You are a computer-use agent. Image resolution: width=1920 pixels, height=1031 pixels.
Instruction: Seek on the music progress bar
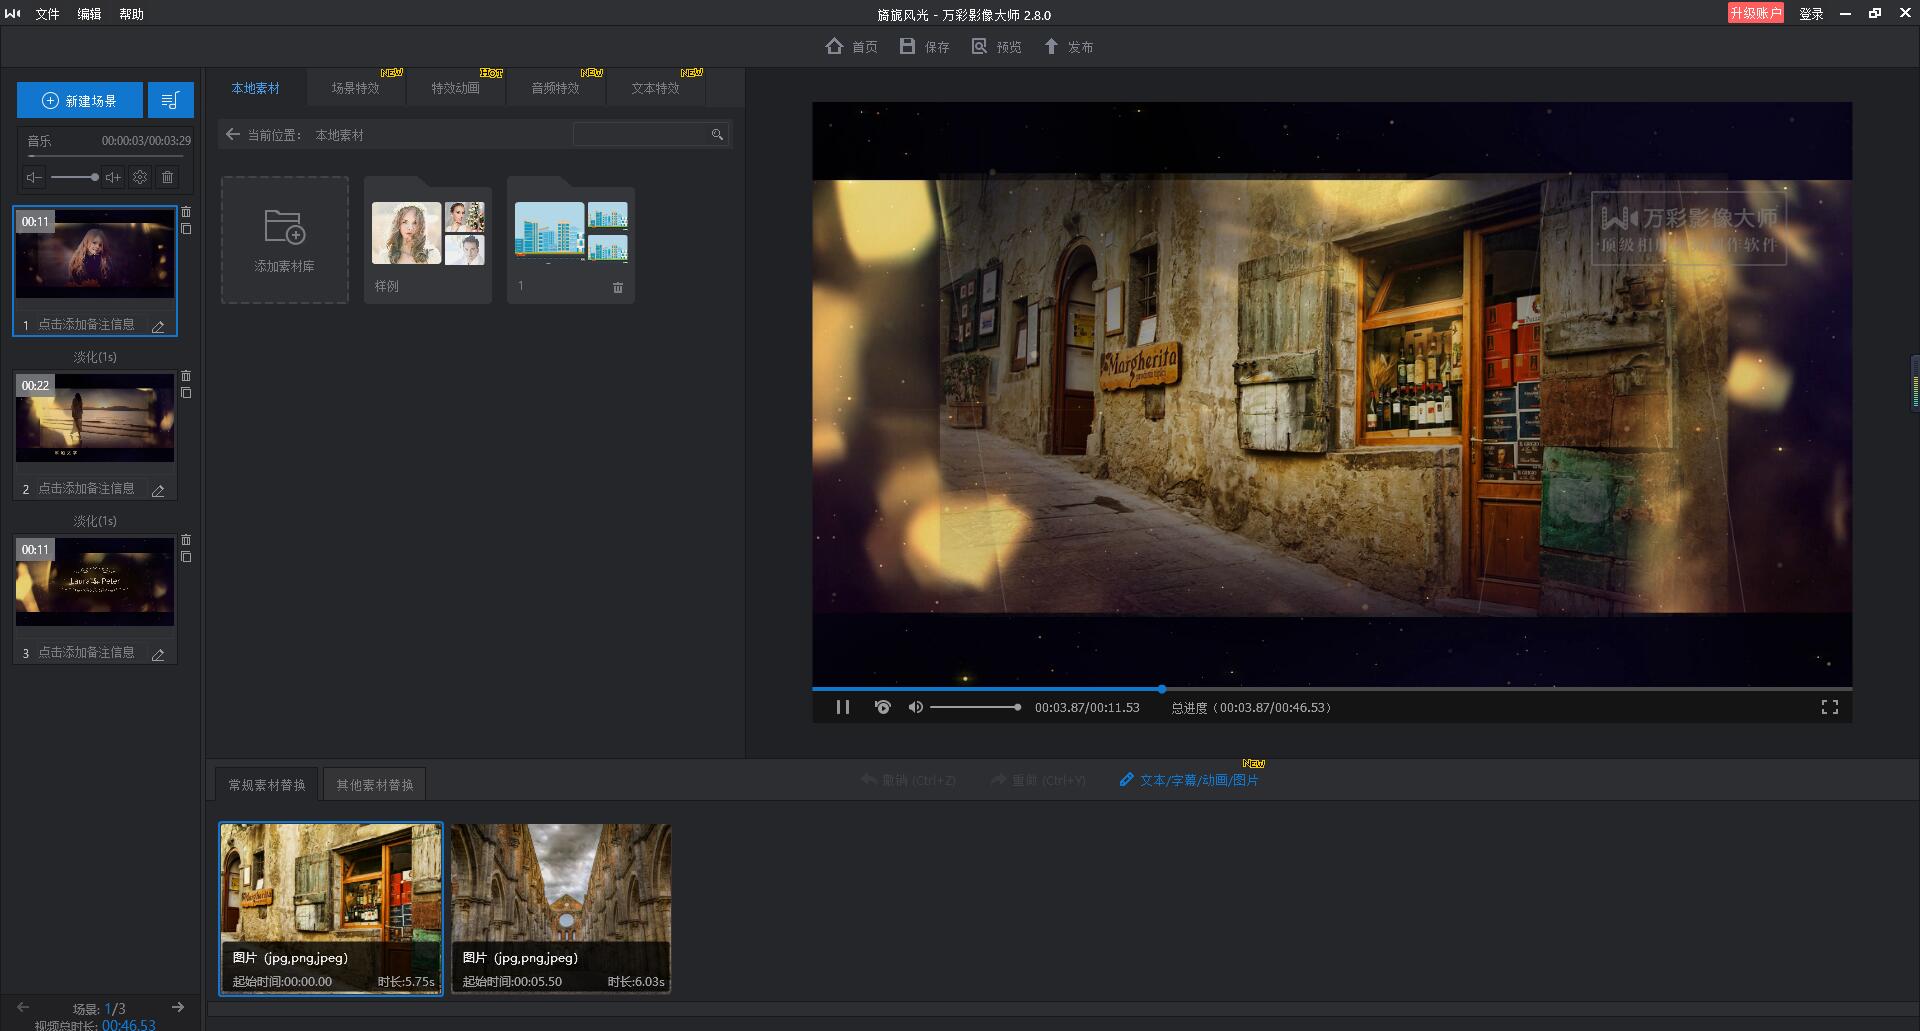coord(105,156)
